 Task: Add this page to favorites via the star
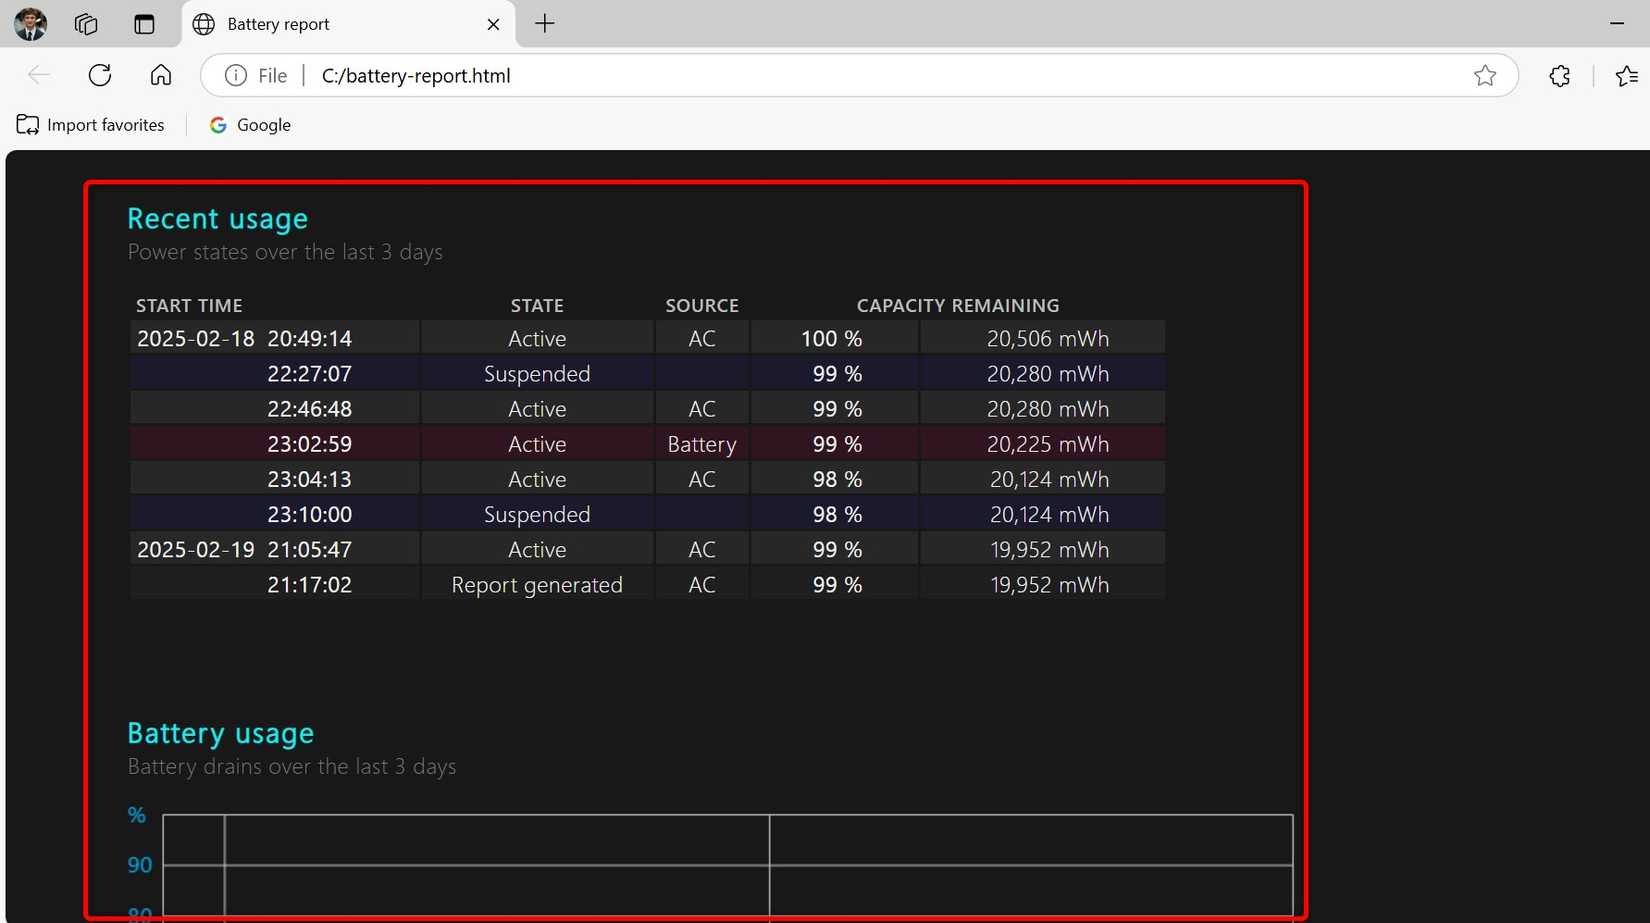(1485, 75)
